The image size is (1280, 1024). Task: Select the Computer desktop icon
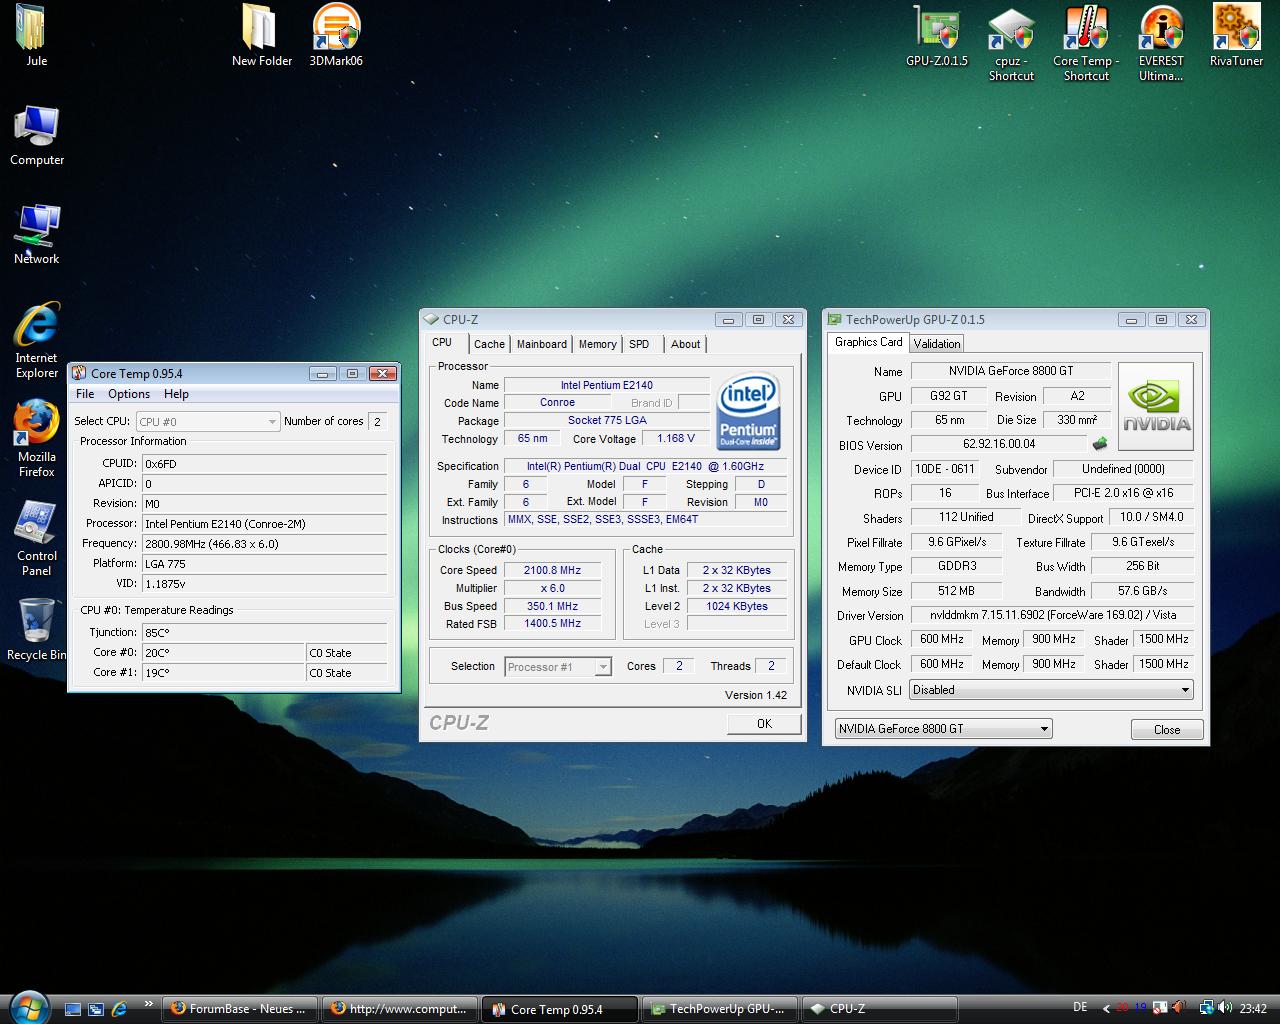(37, 135)
